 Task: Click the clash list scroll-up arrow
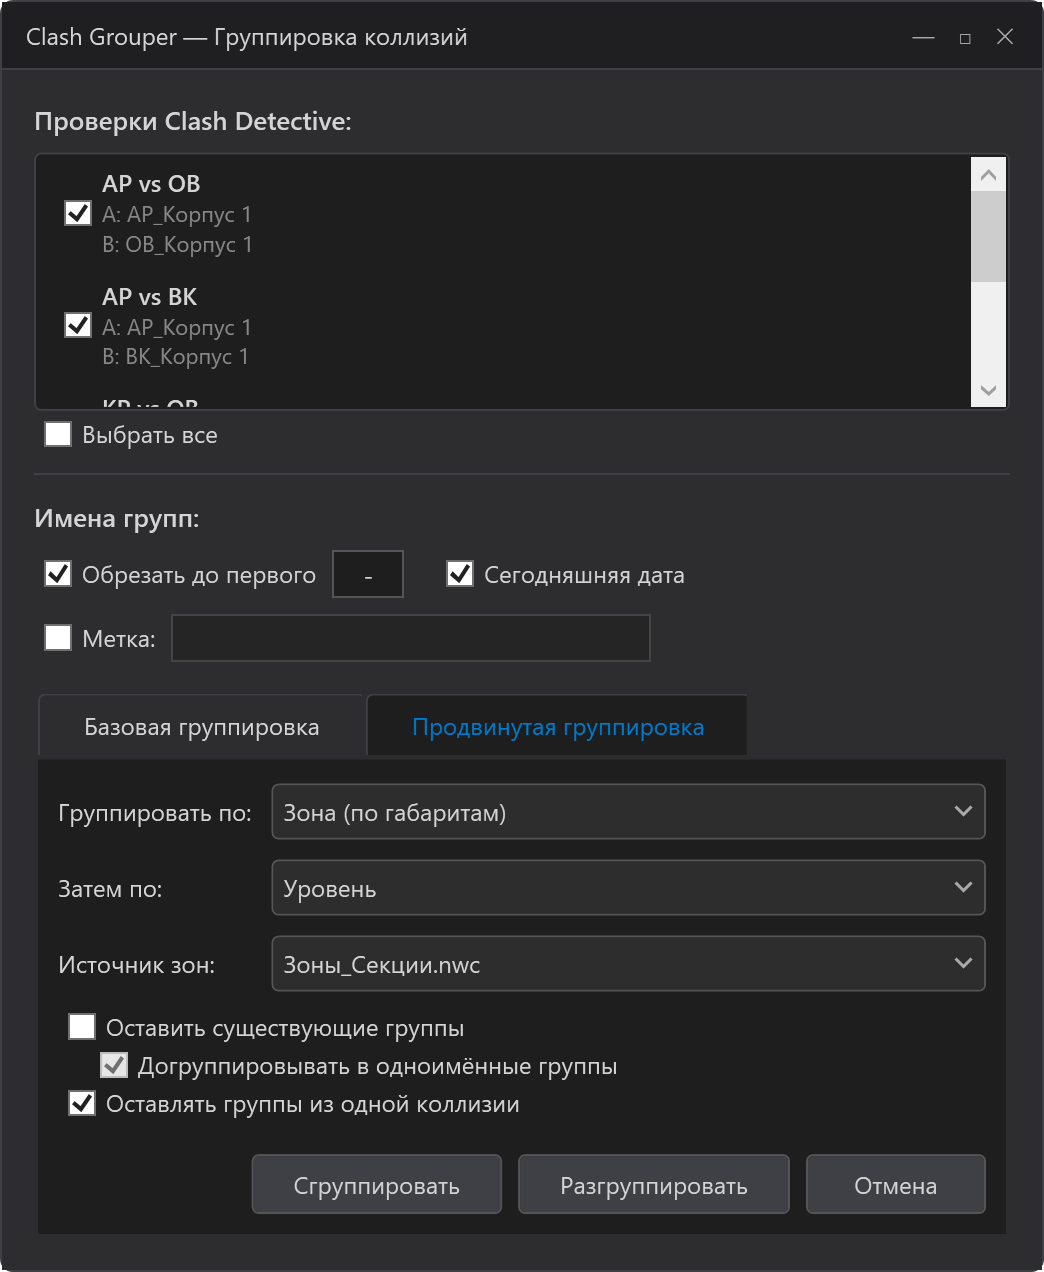[989, 175]
